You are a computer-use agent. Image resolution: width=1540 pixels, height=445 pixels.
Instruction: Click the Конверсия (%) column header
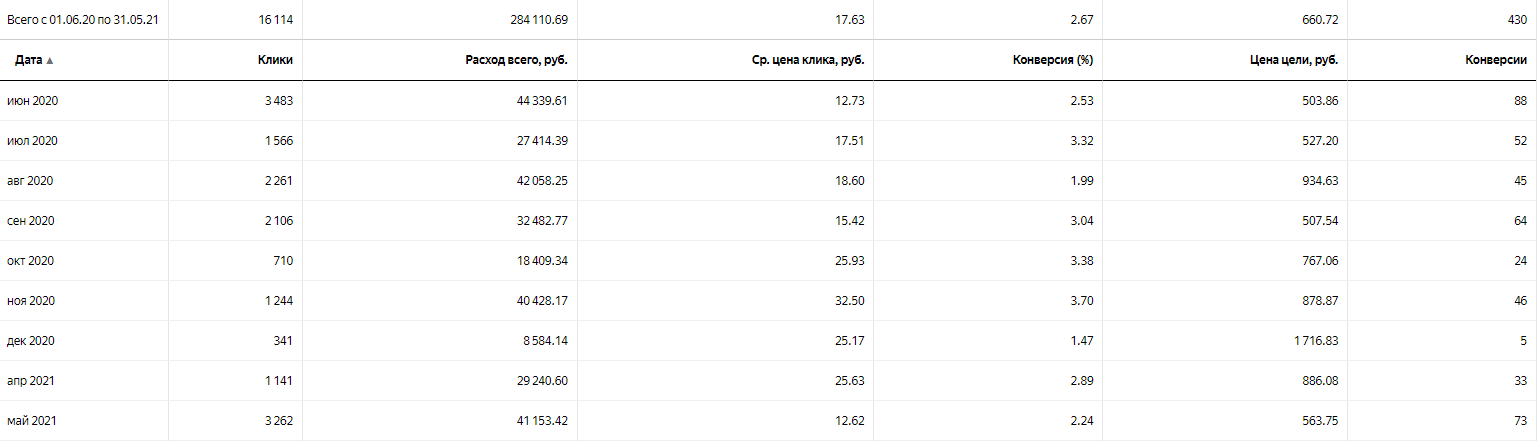point(1053,60)
